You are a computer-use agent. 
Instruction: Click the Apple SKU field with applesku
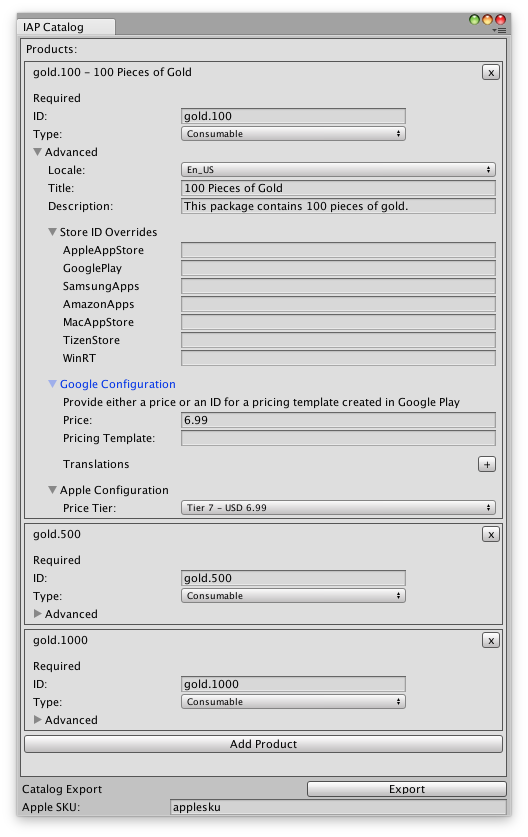click(x=338, y=807)
